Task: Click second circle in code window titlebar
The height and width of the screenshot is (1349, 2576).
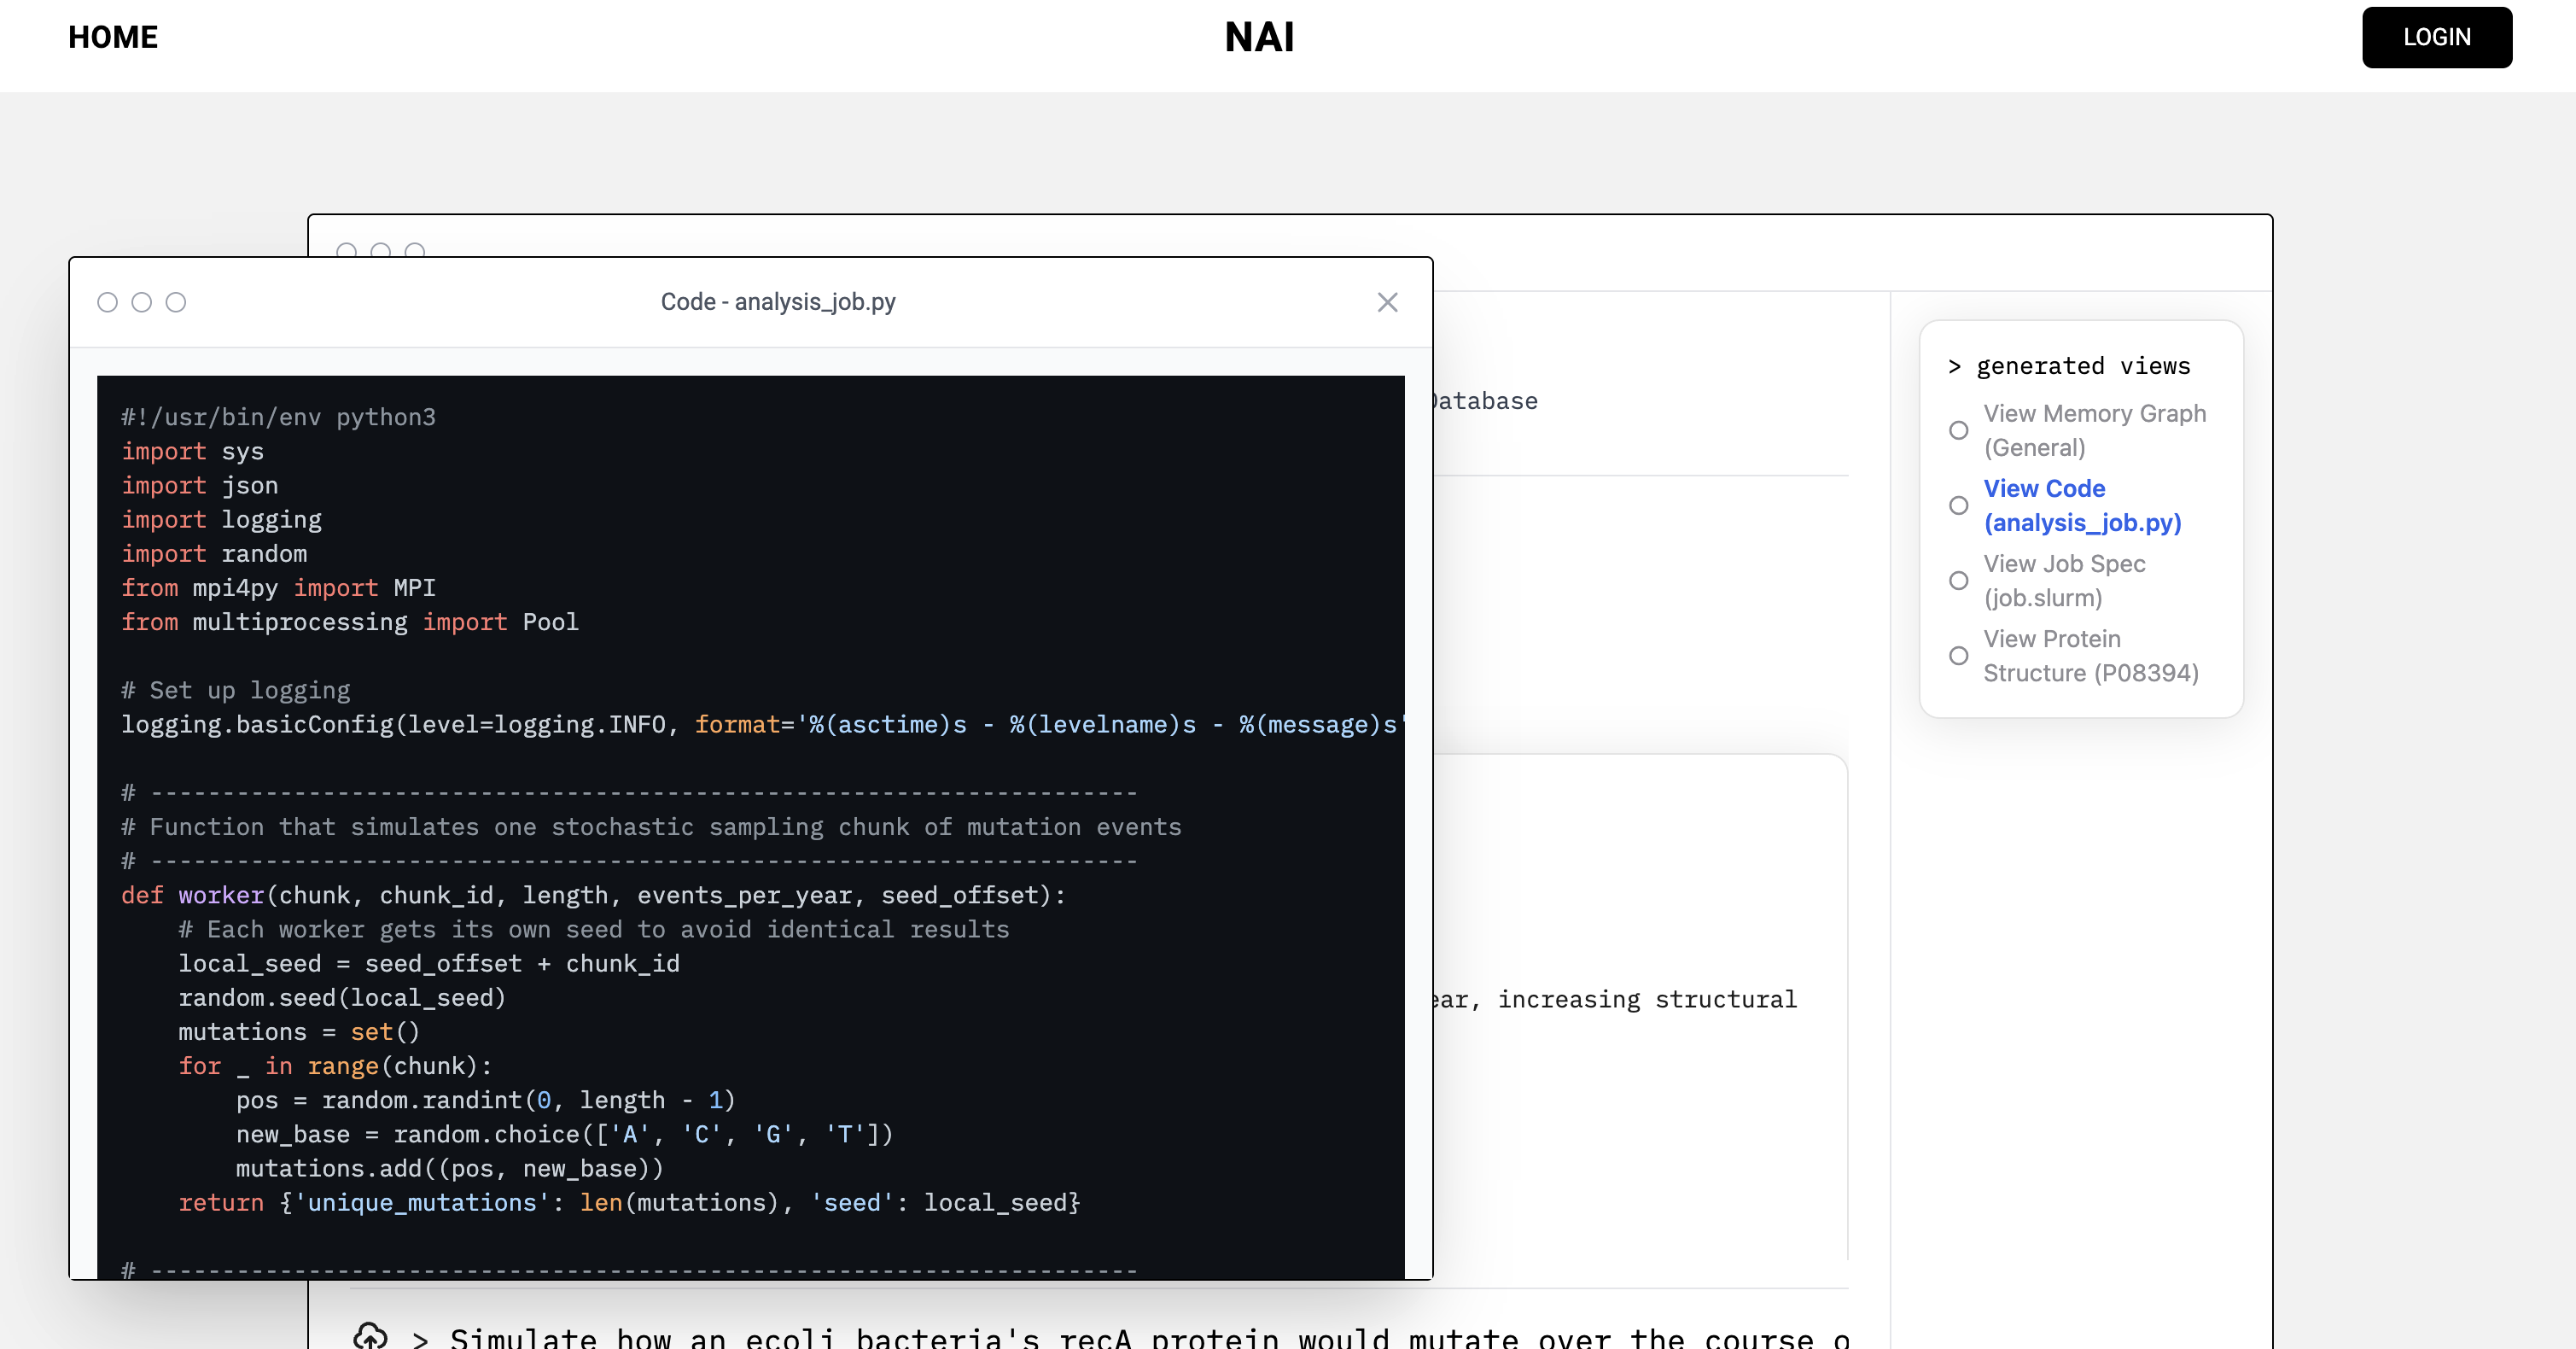Action: click(x=142, y=302)
